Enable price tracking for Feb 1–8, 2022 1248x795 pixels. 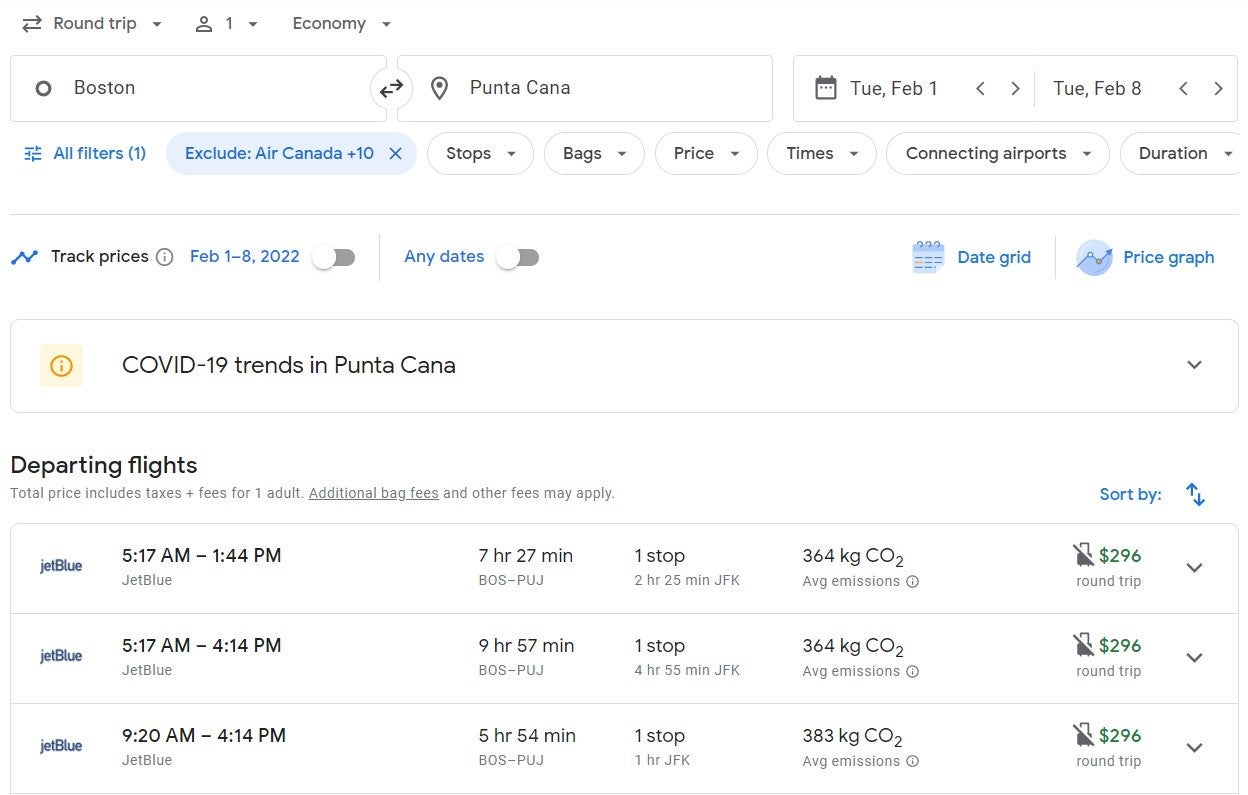click(x=334, y=257)
